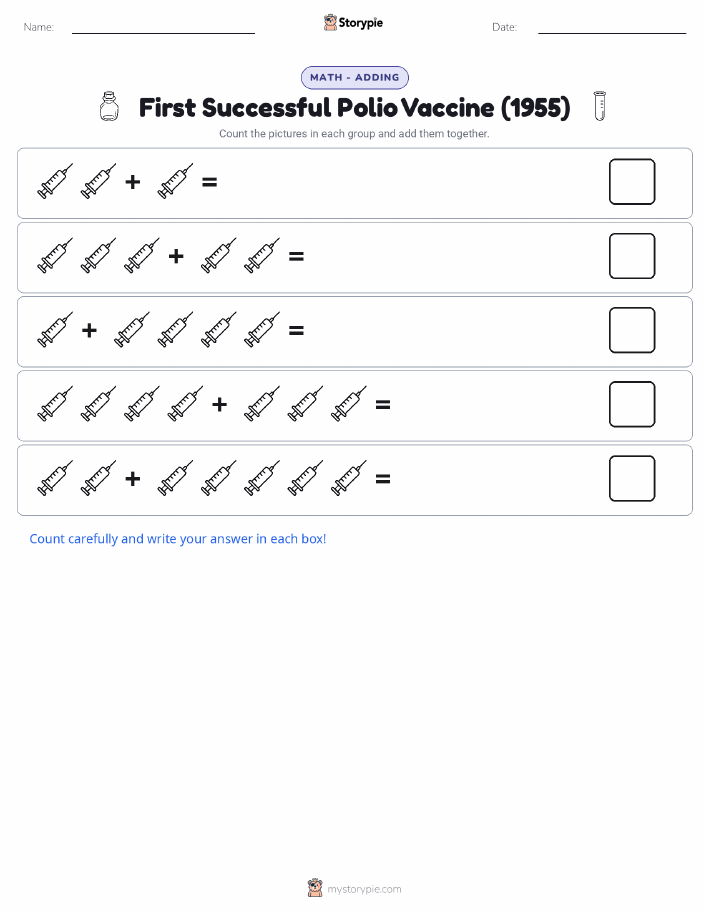Screen dimensions: 709x917
Task: Click the First Successful Polio Vaccine title
Action: click(x=354, y=108)
